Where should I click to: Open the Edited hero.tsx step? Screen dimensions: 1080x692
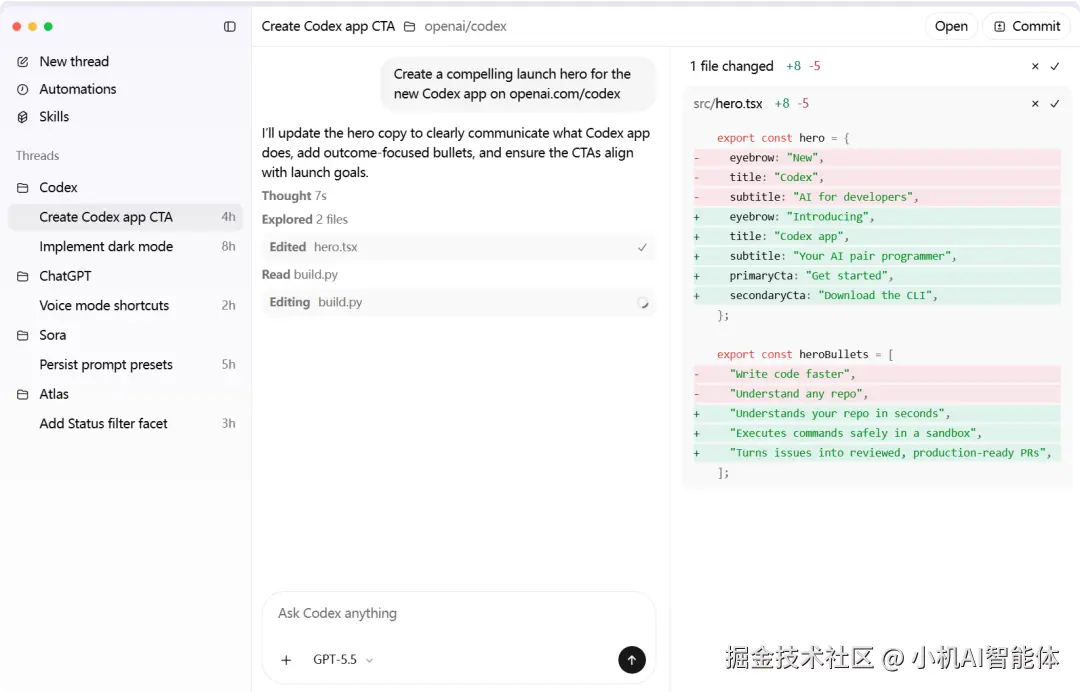coord(458,247)
